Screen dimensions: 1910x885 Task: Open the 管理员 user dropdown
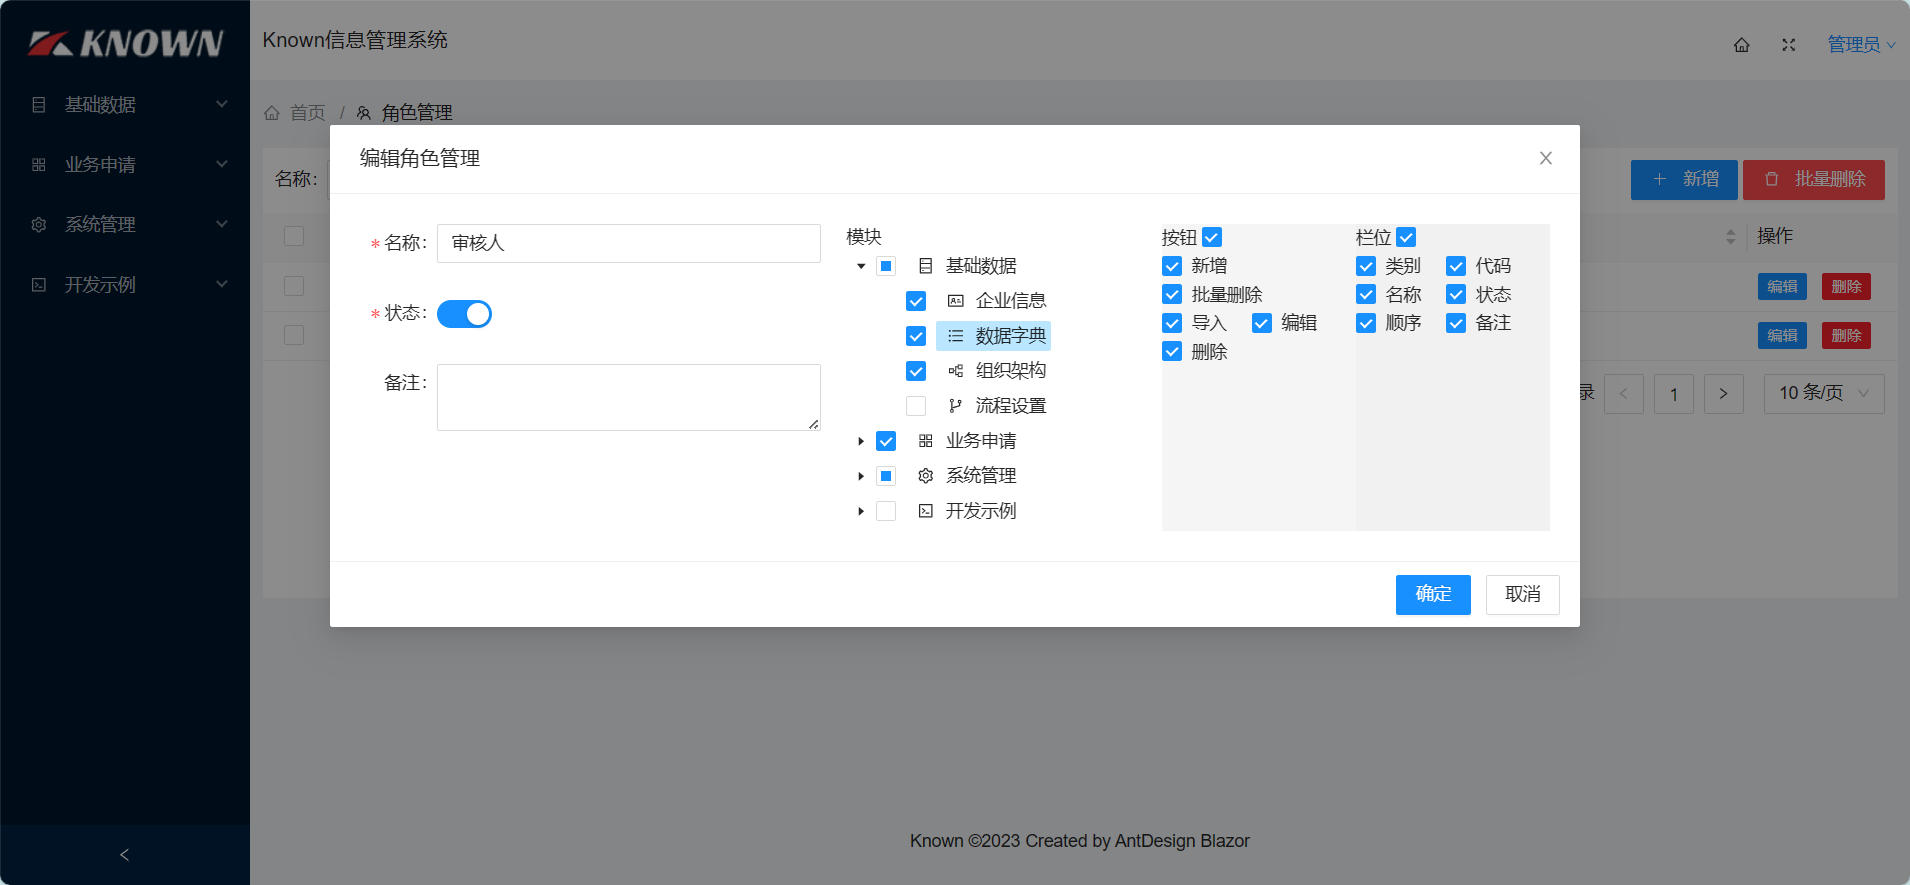1861,45
